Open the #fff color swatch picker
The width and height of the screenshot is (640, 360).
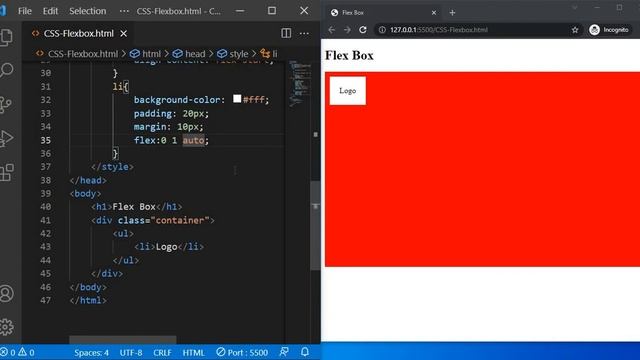point(237,99)
